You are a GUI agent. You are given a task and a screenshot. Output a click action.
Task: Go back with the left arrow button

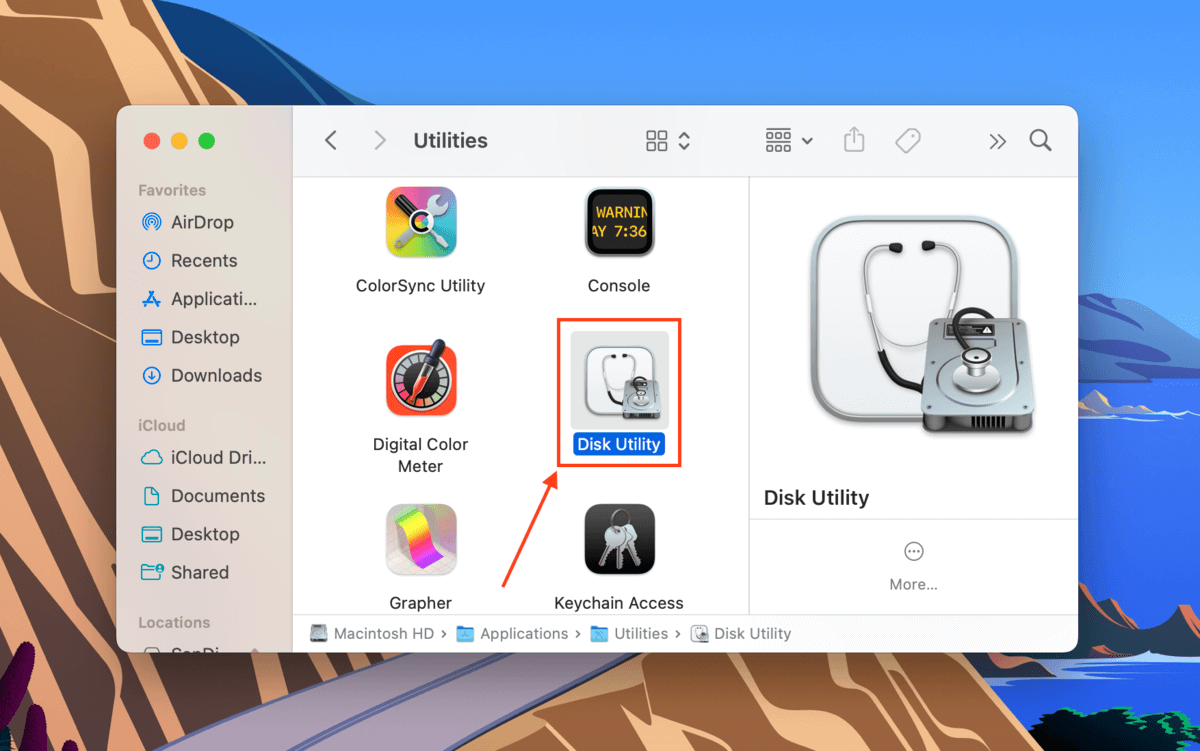pyautogui.click(x=331, y=141)
